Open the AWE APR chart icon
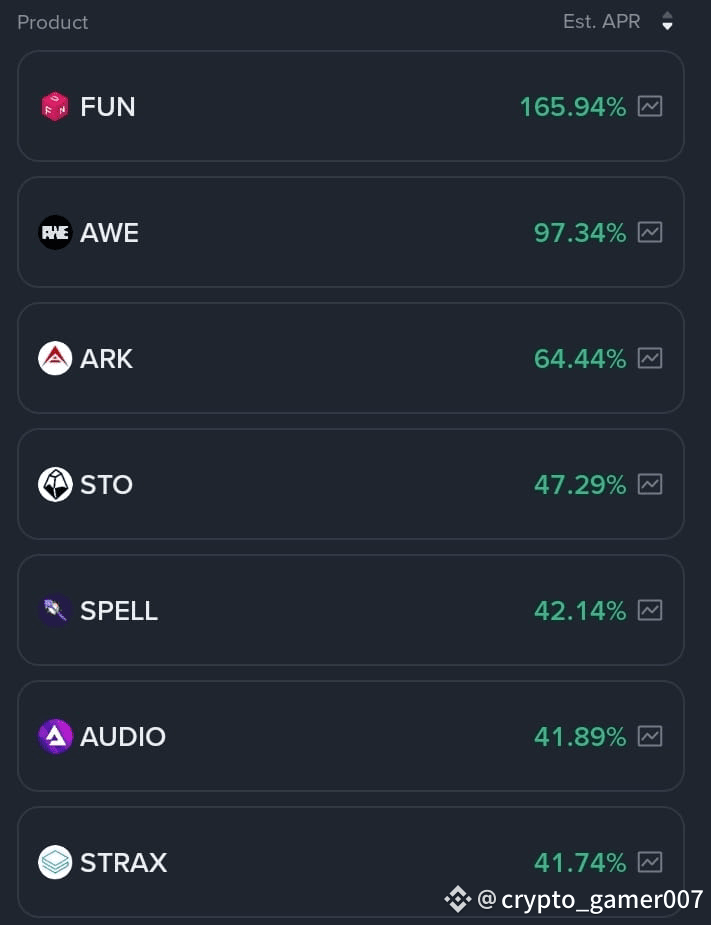711x925 pixels. [651, 232]
